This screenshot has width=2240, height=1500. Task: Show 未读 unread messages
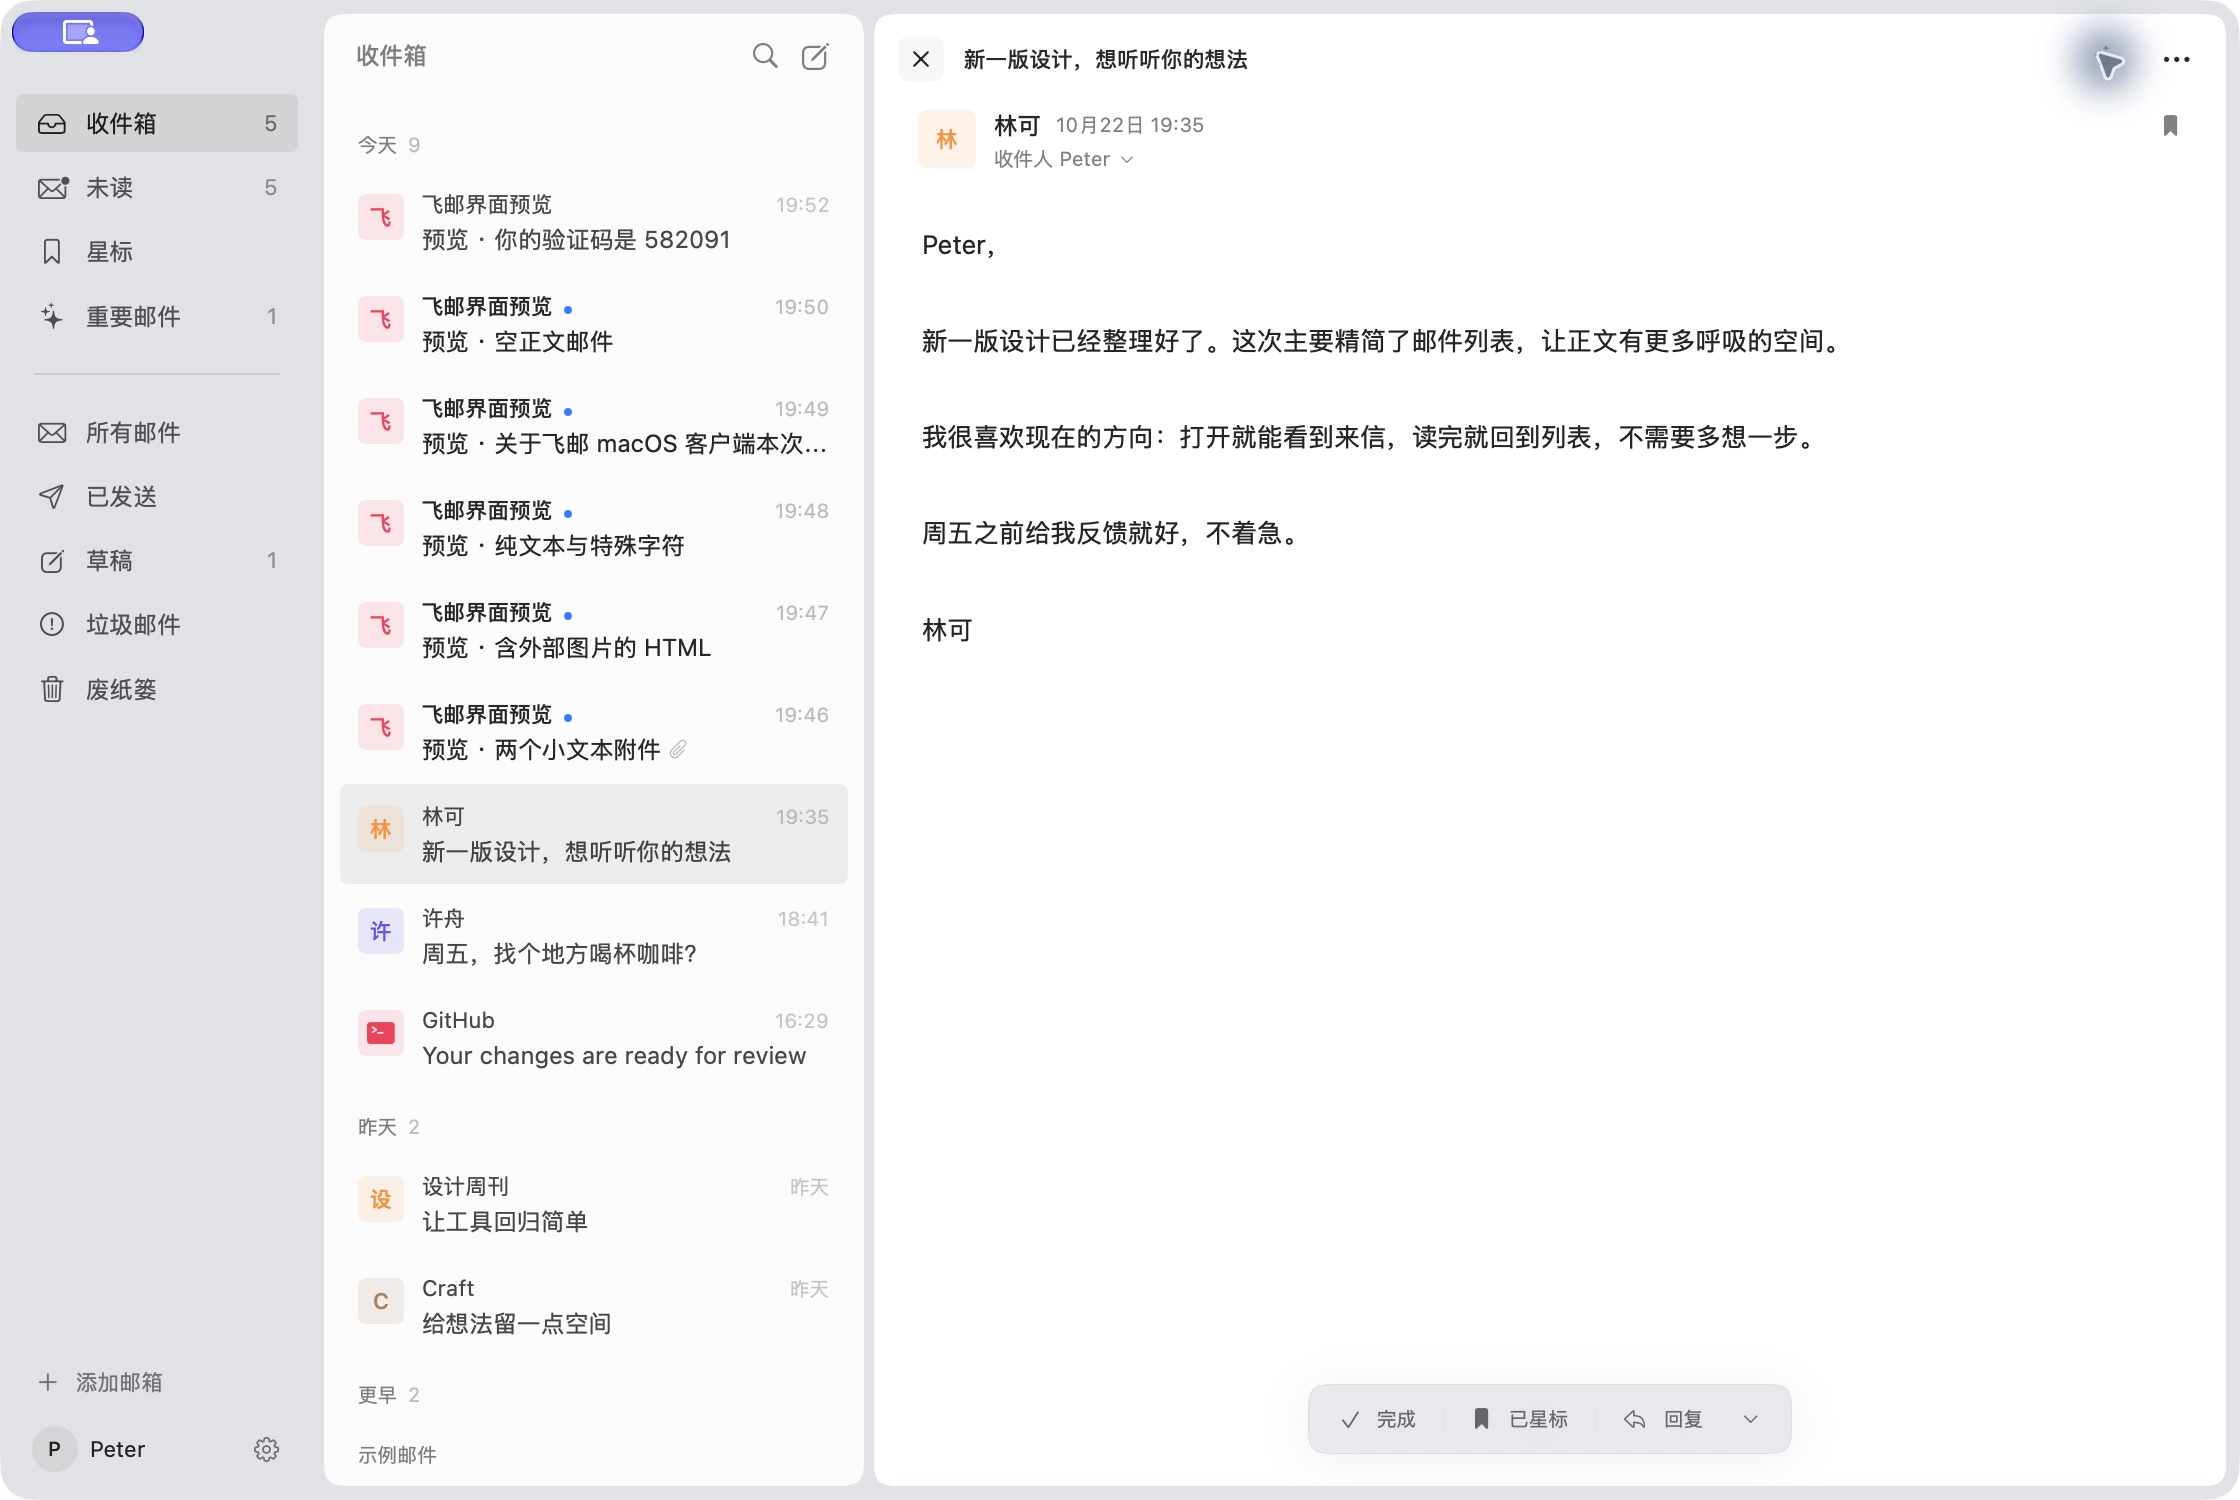[157, 187]
